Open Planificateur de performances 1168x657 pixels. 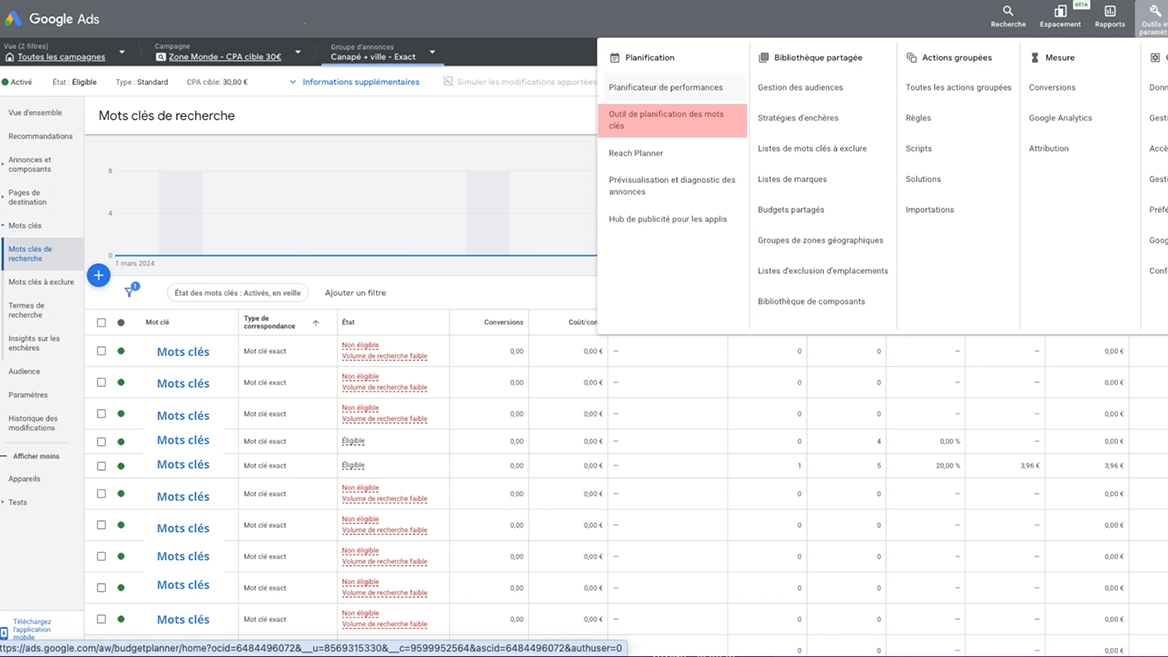coord(665,87)
